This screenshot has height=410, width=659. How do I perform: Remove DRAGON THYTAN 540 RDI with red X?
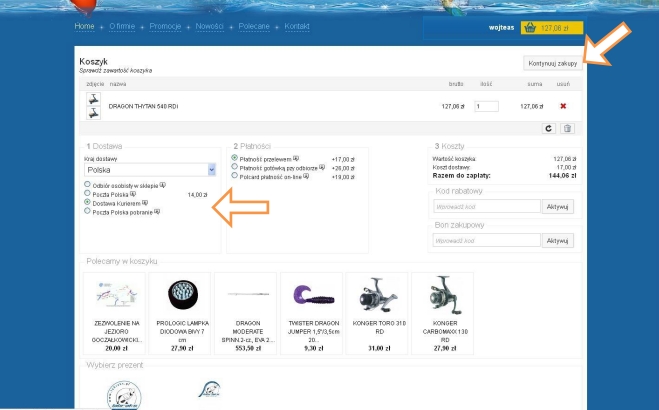[563, 106]
